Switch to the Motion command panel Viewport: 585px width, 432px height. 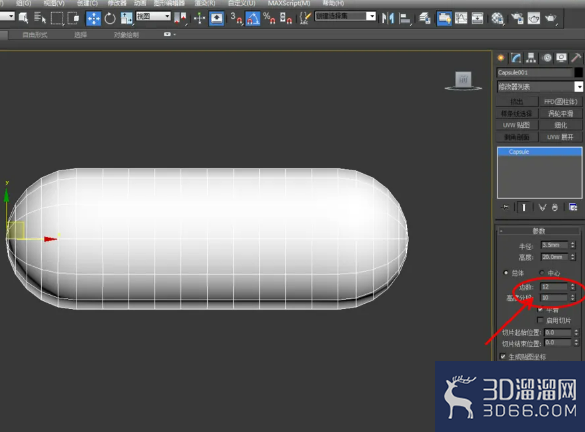click(547, 58)
